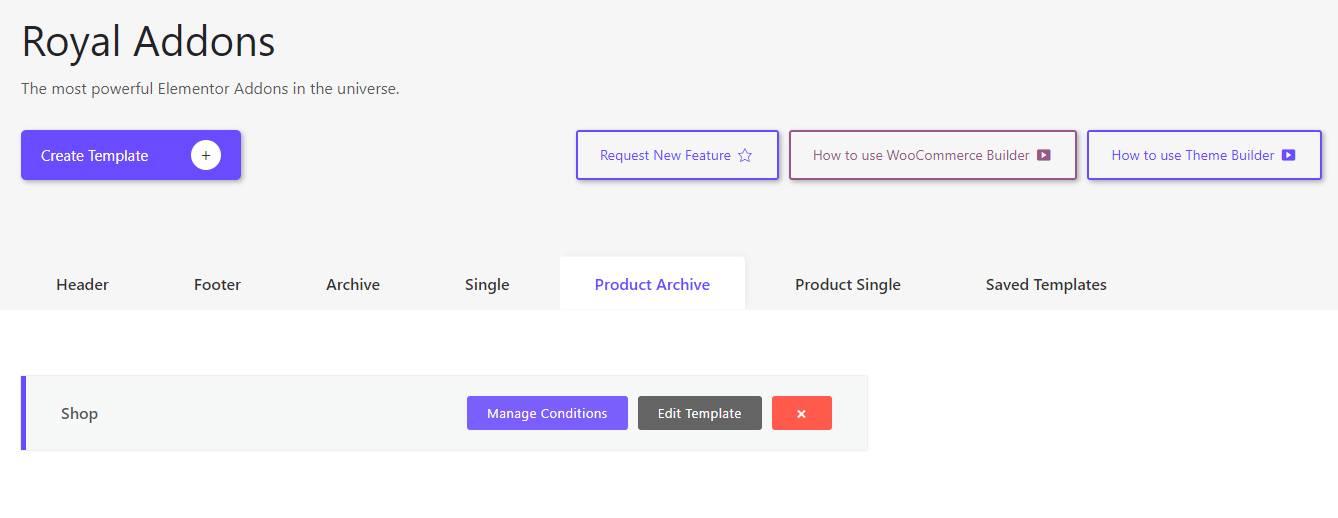Click the video play icon on Theme Builder button
This screenshot has height=518, width=1338.
1289,155
